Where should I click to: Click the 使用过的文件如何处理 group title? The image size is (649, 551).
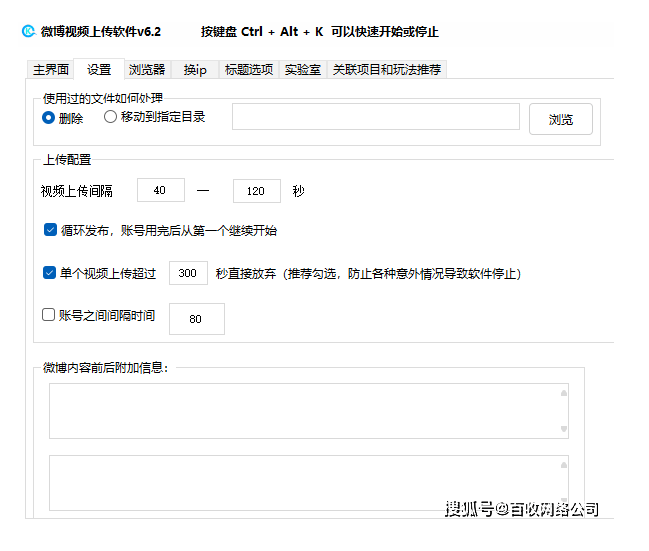coord(103,99)
